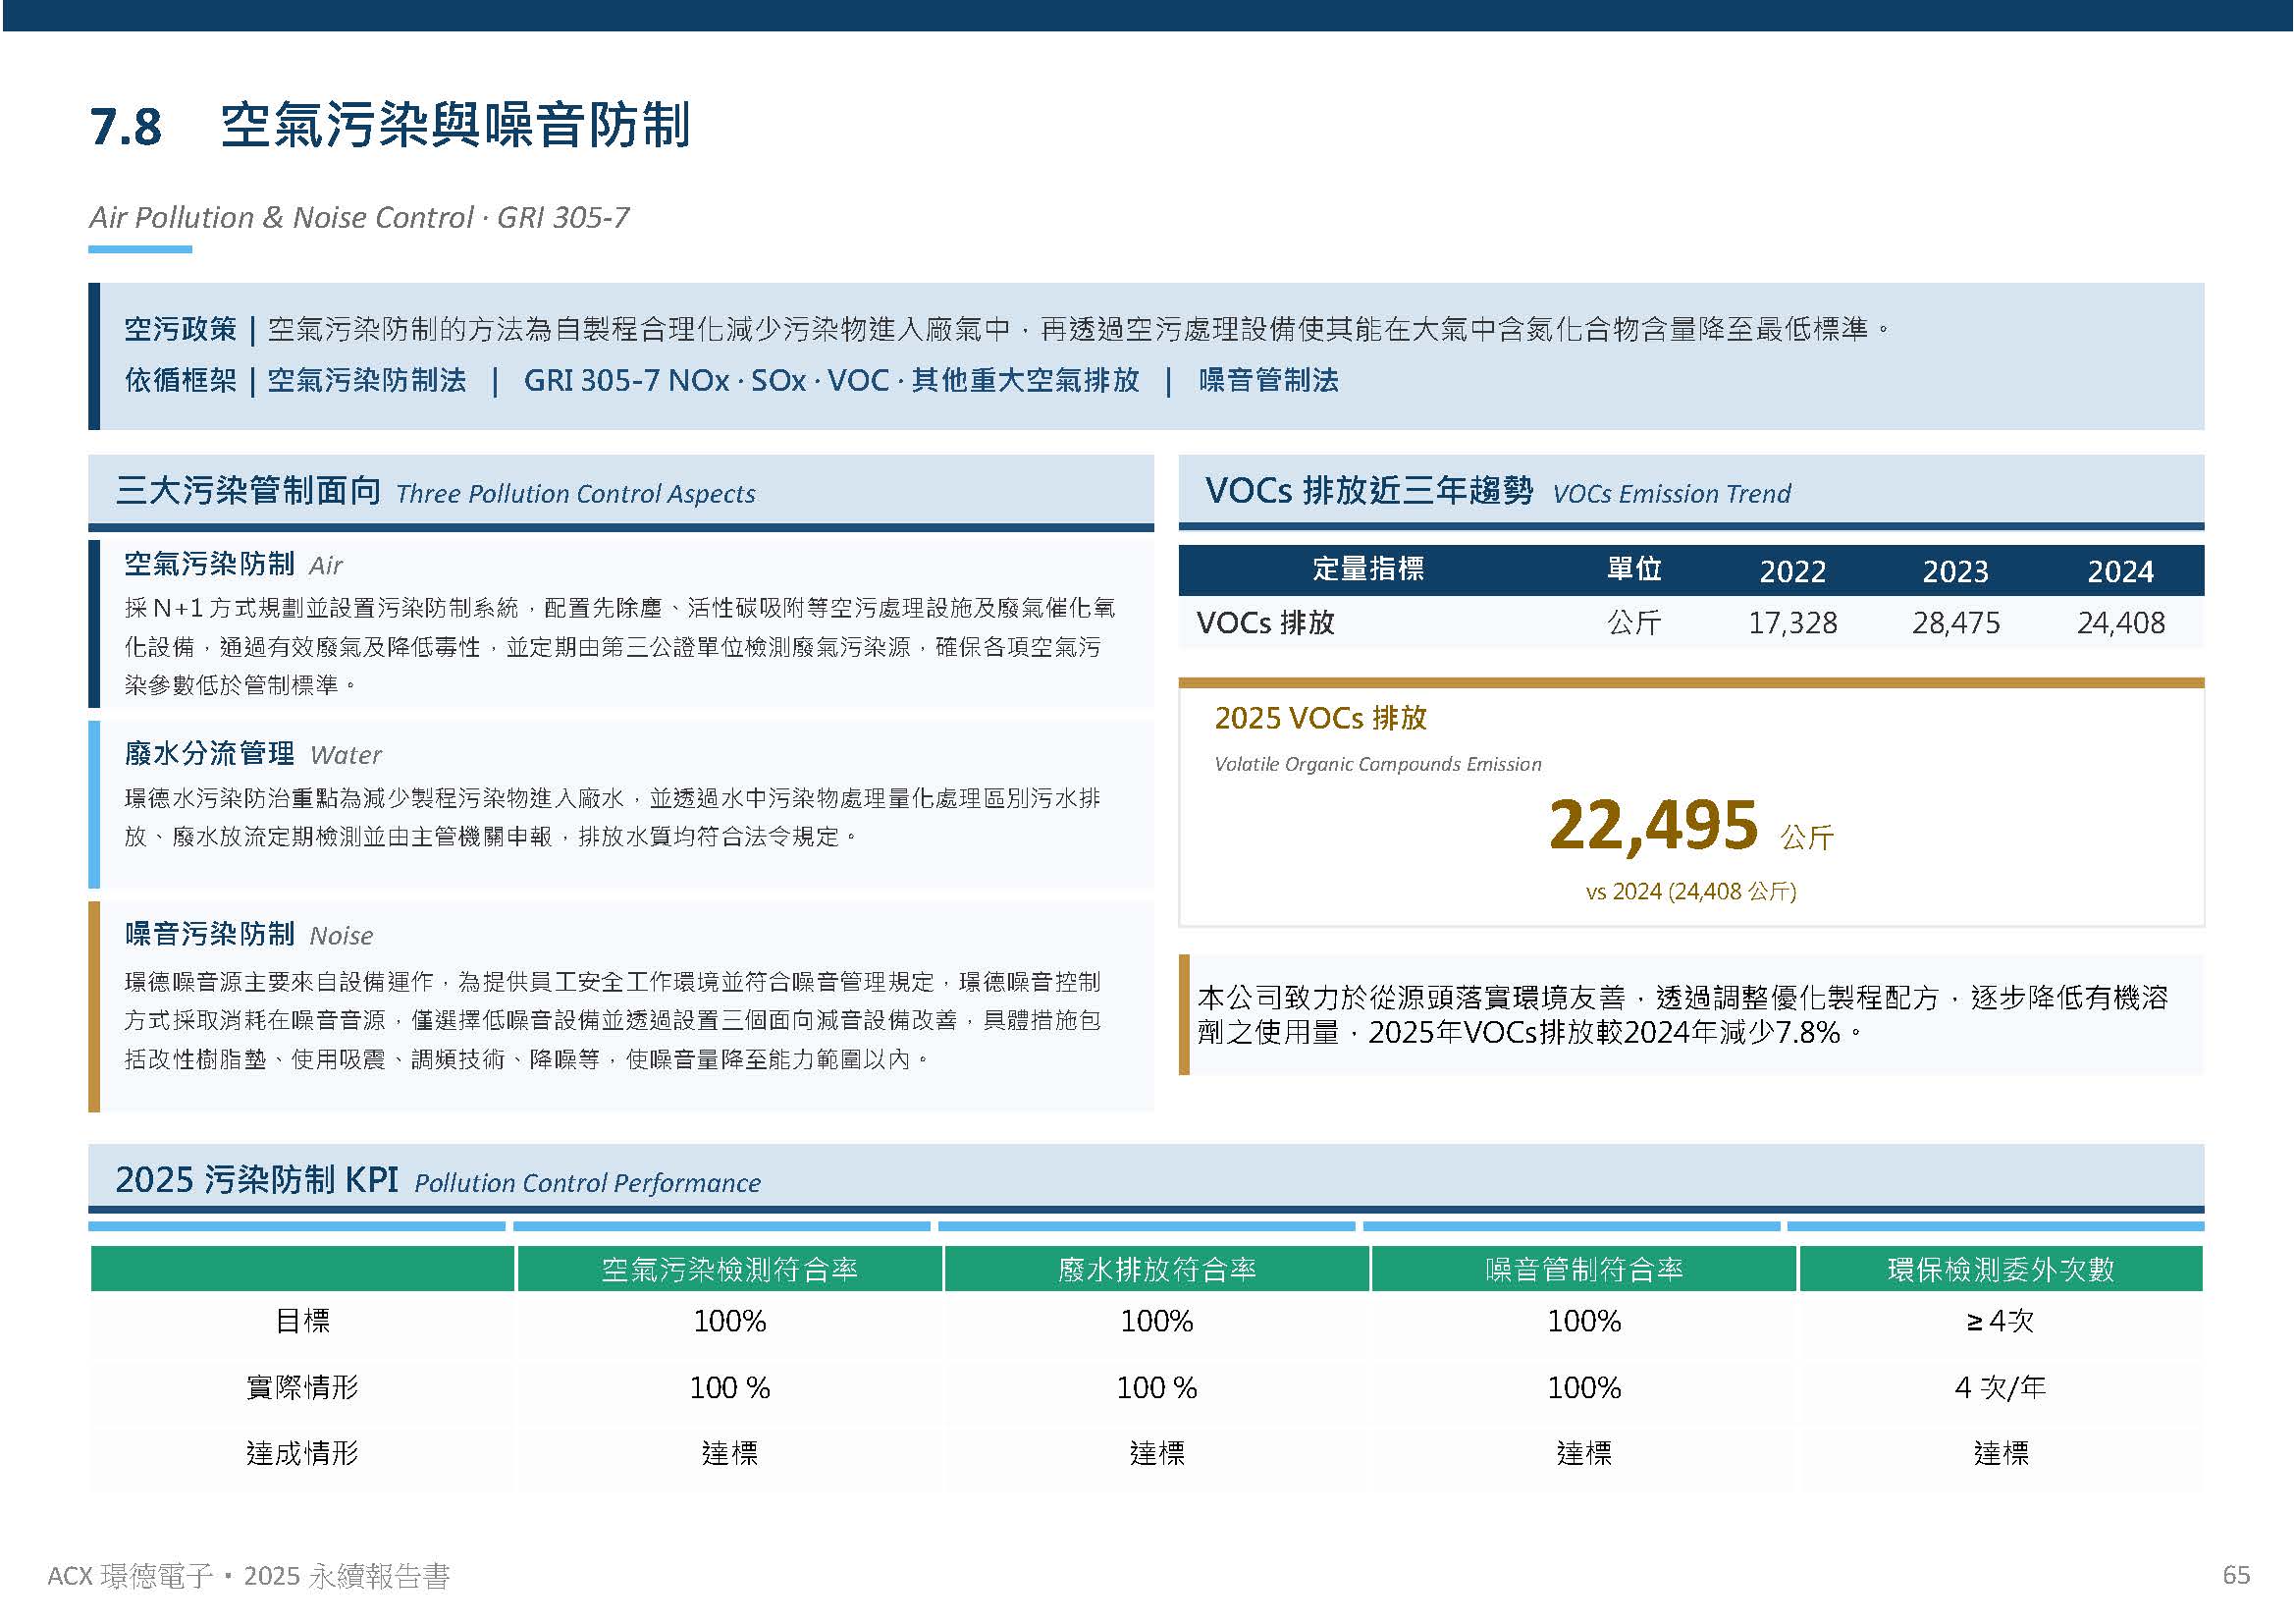
Task: Click the VOCs 排放 row label
Action: (x=1266, y=623)
